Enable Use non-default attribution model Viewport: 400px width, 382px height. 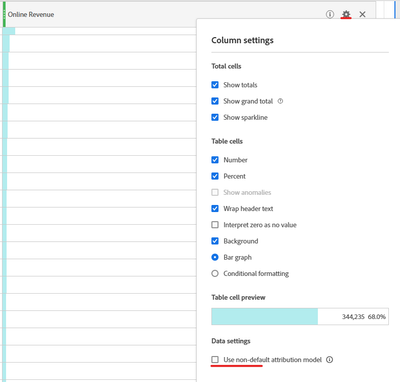[215, 359]
